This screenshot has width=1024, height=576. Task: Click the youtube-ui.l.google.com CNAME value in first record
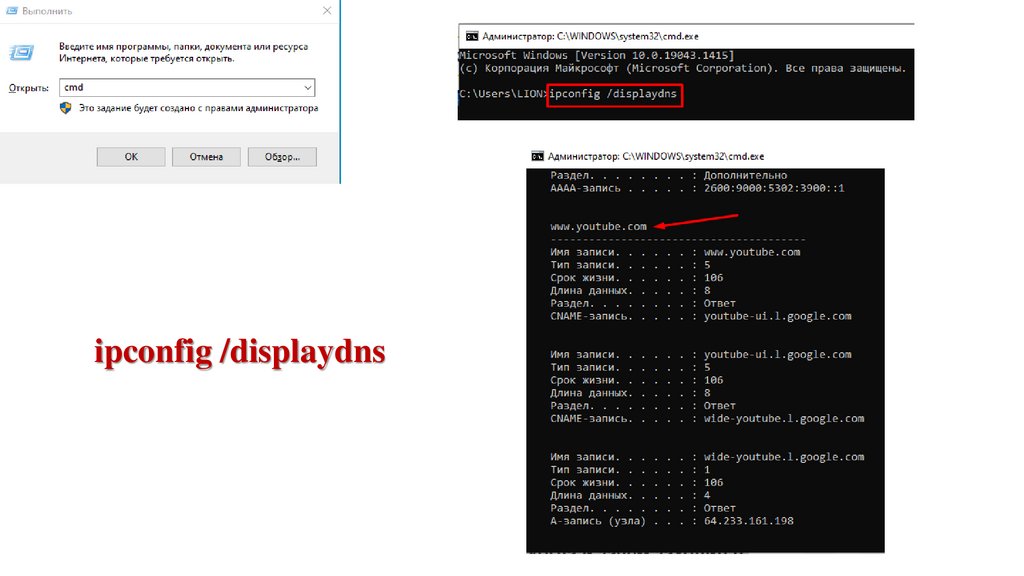click(777, 316)
